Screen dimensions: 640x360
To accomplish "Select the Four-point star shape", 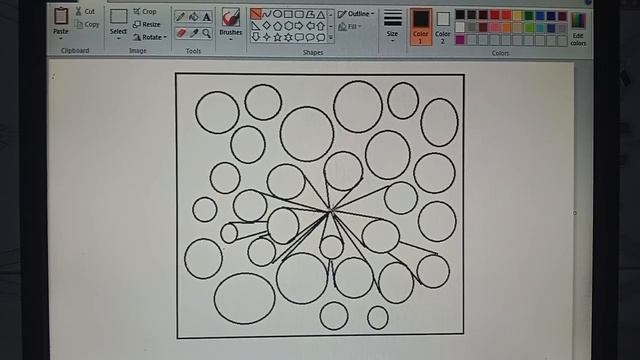I will point(267,37).
